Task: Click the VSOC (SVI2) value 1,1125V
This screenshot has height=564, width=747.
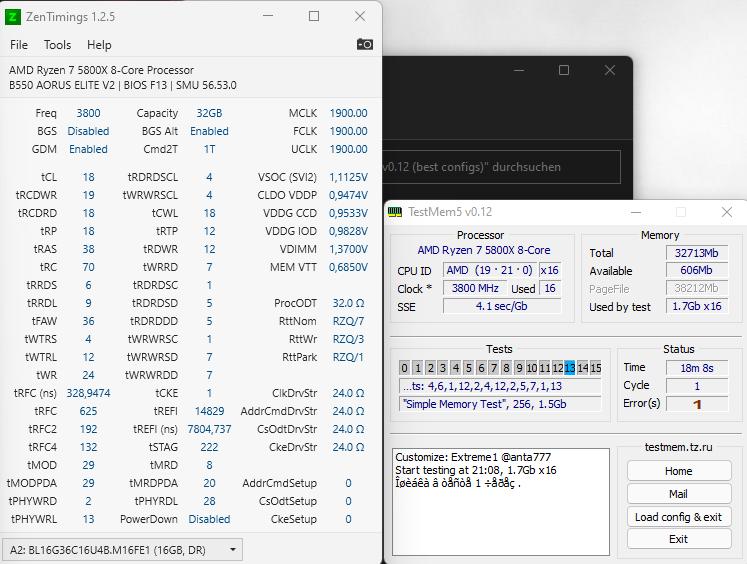Action: coord(348,177)
